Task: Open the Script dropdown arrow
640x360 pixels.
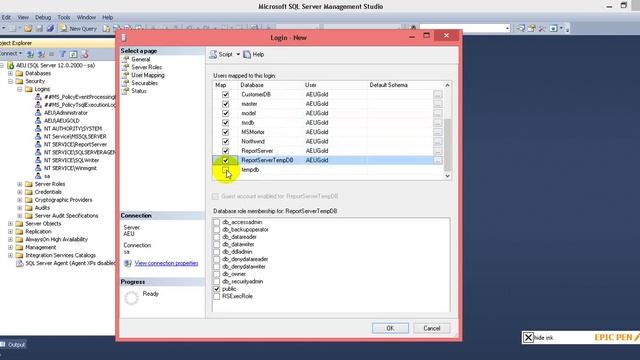Action: click(x=238, y=54)
